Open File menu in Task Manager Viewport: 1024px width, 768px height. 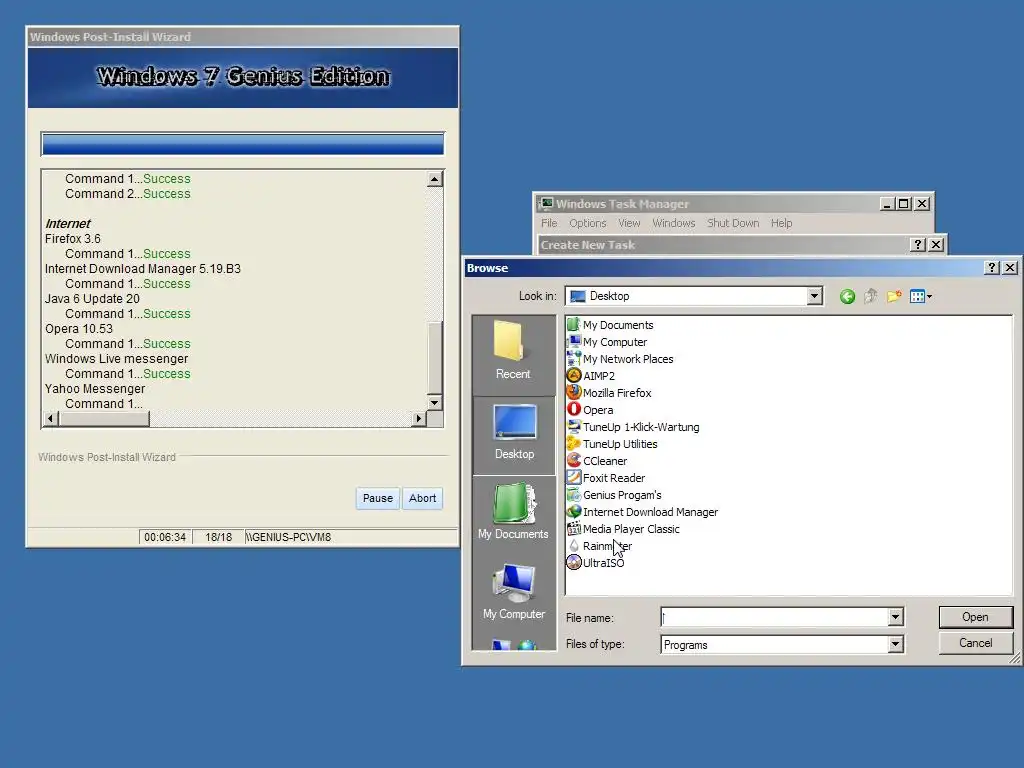[x=549, y=223]
